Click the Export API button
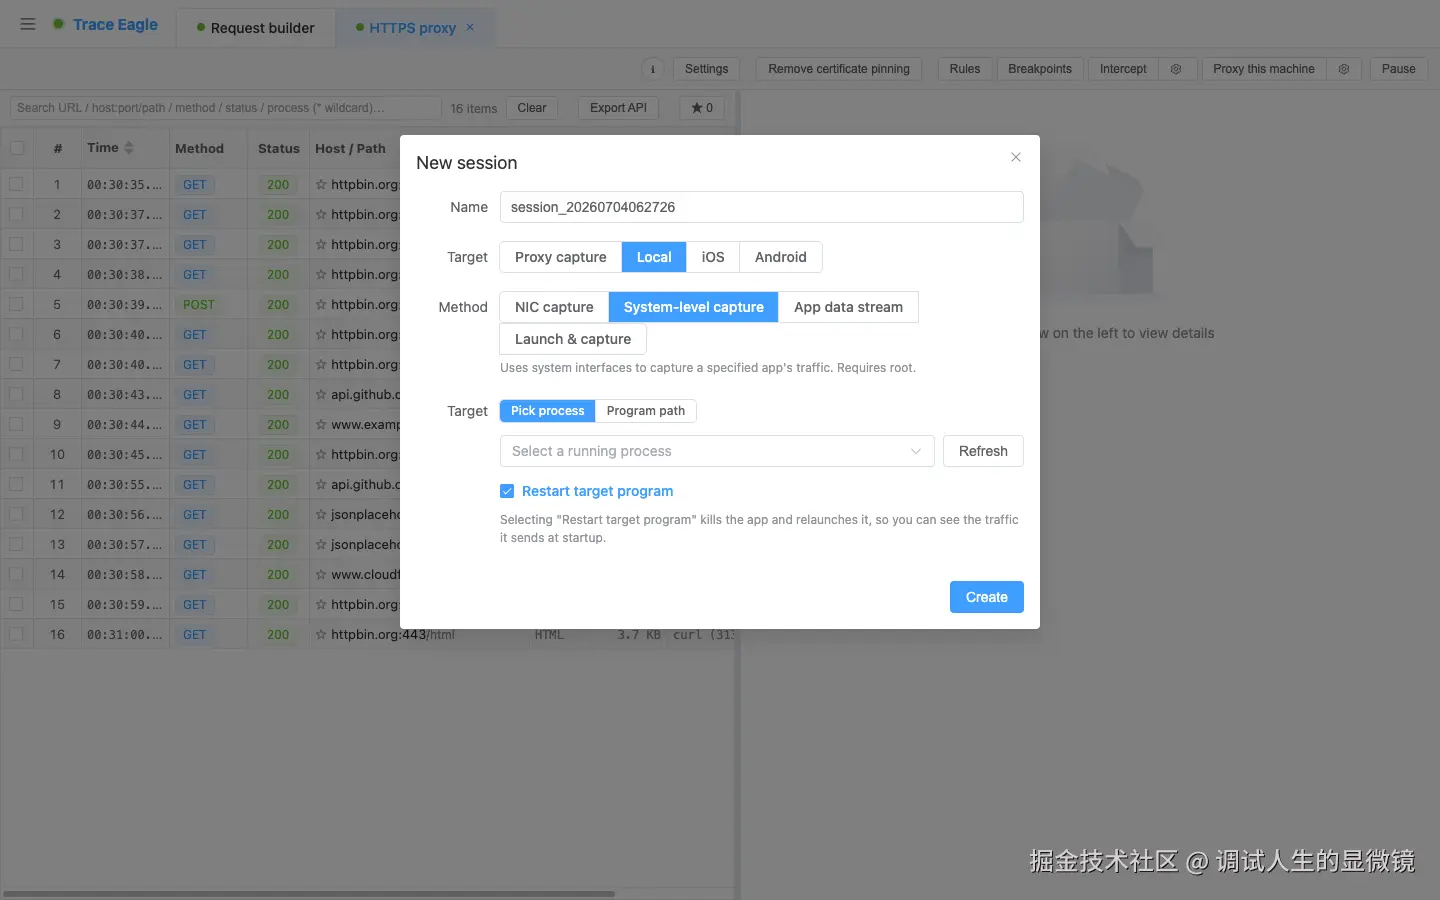 618,108
